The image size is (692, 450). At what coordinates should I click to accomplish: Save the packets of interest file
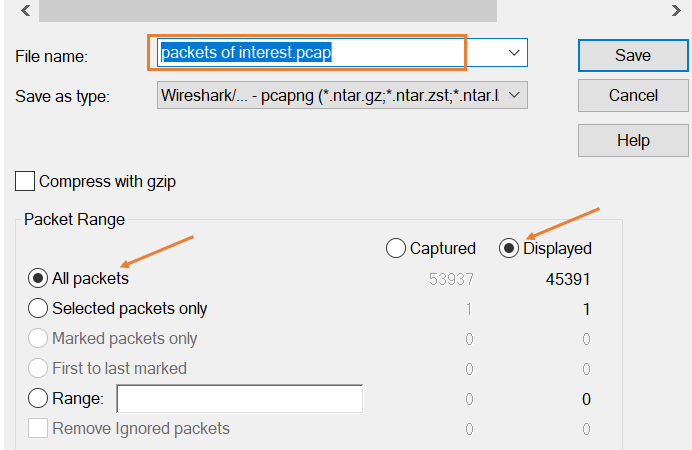coord(633,56)
